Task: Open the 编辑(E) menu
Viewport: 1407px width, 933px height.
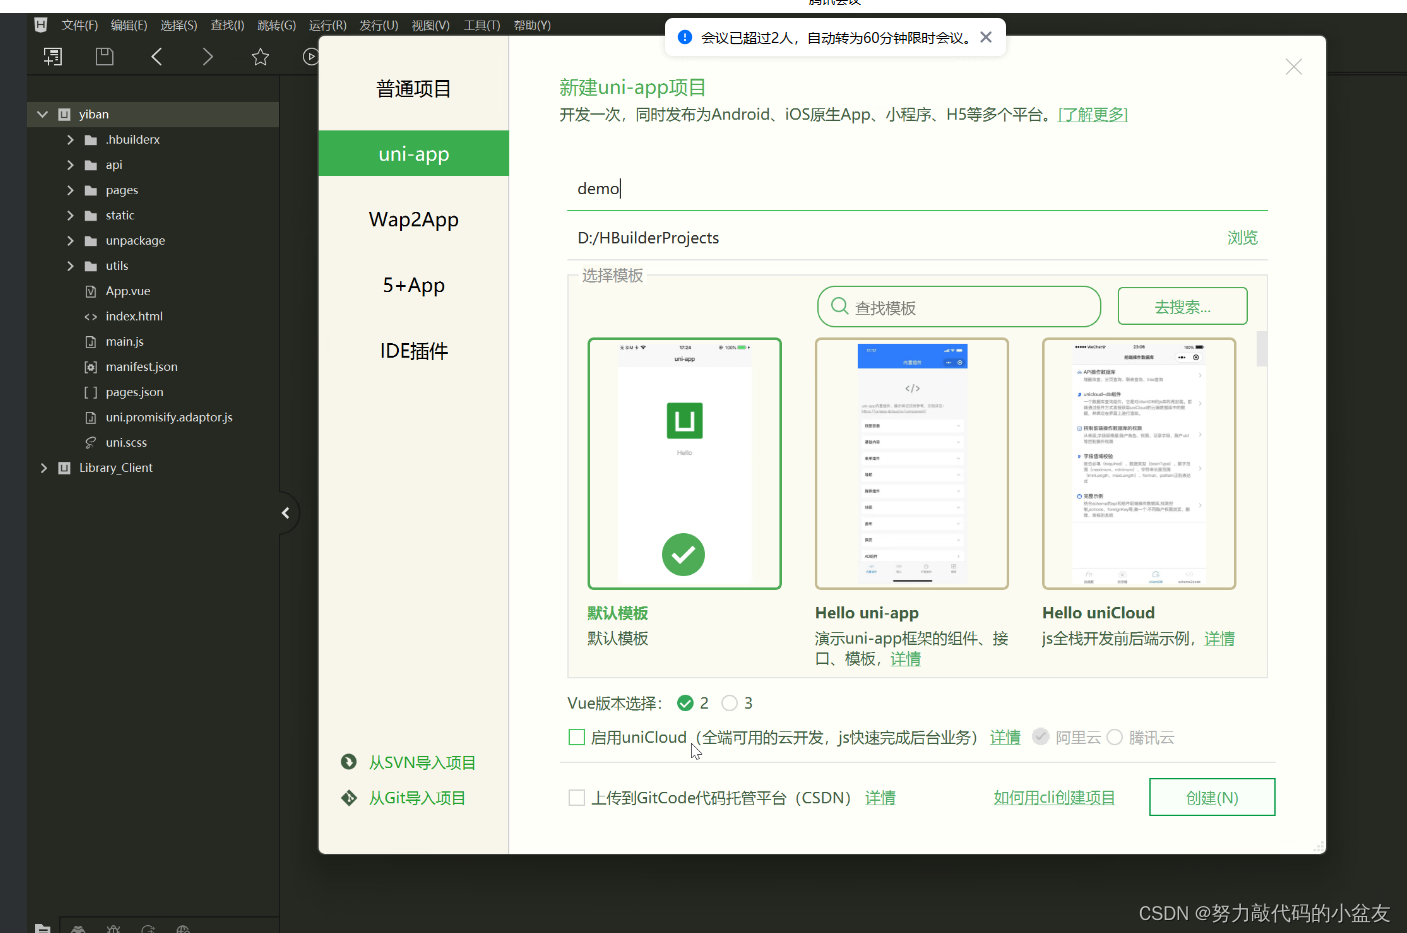Action: point(129,25)
